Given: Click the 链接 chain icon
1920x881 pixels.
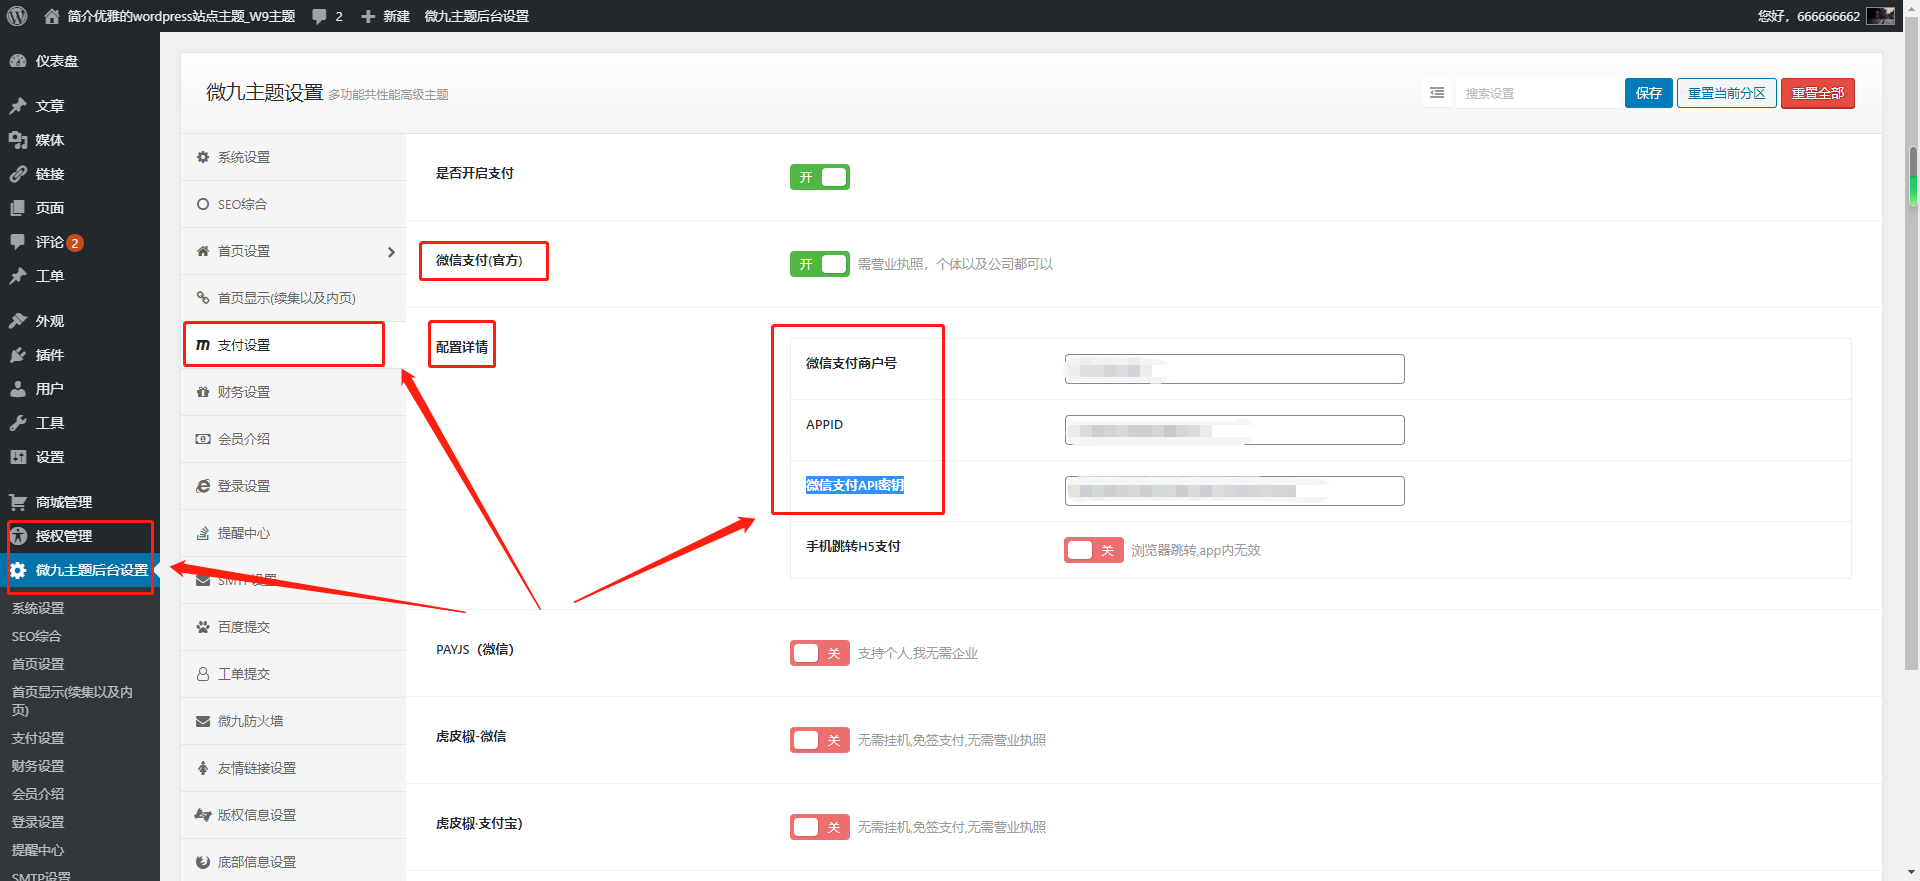Looking at the screenshot, I should click(x=18, y=174).
